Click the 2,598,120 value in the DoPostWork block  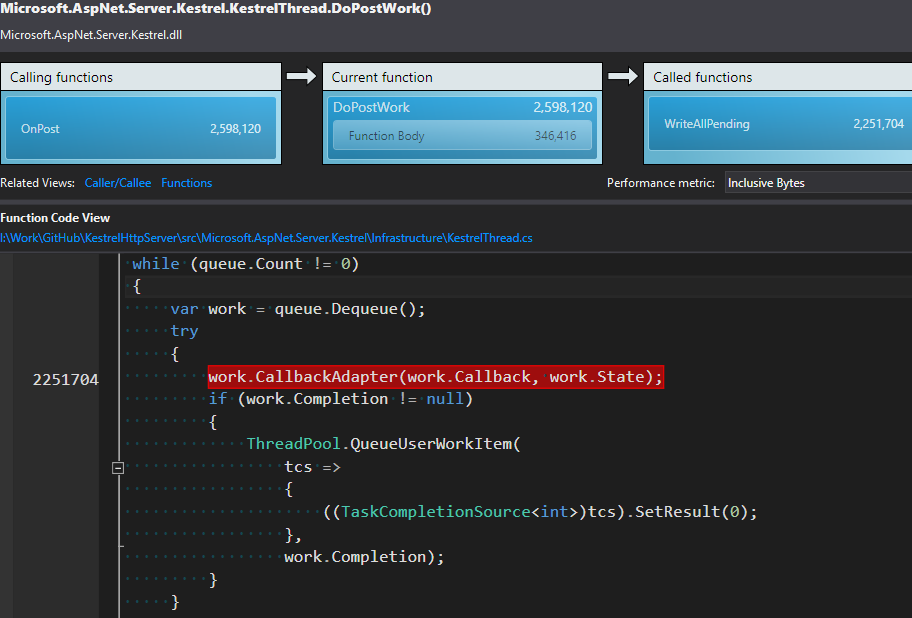point(562,107)
